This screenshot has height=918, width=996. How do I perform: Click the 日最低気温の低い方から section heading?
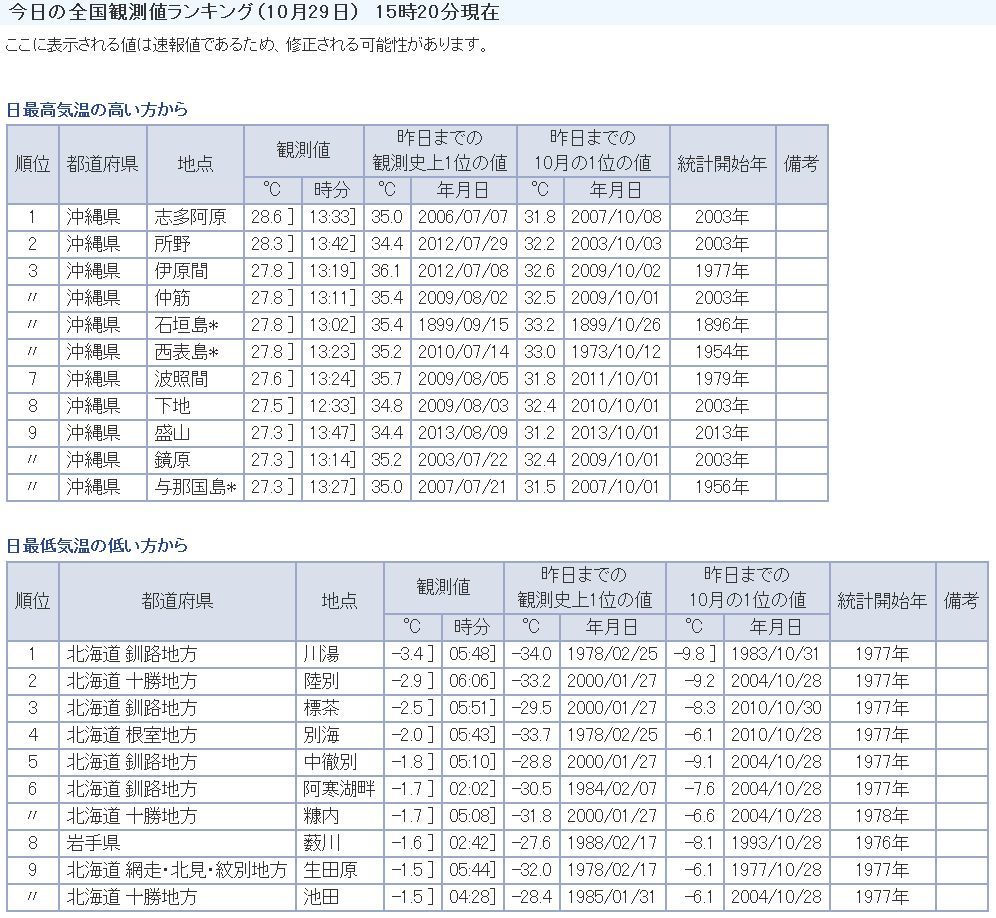[x=97, y=546]
